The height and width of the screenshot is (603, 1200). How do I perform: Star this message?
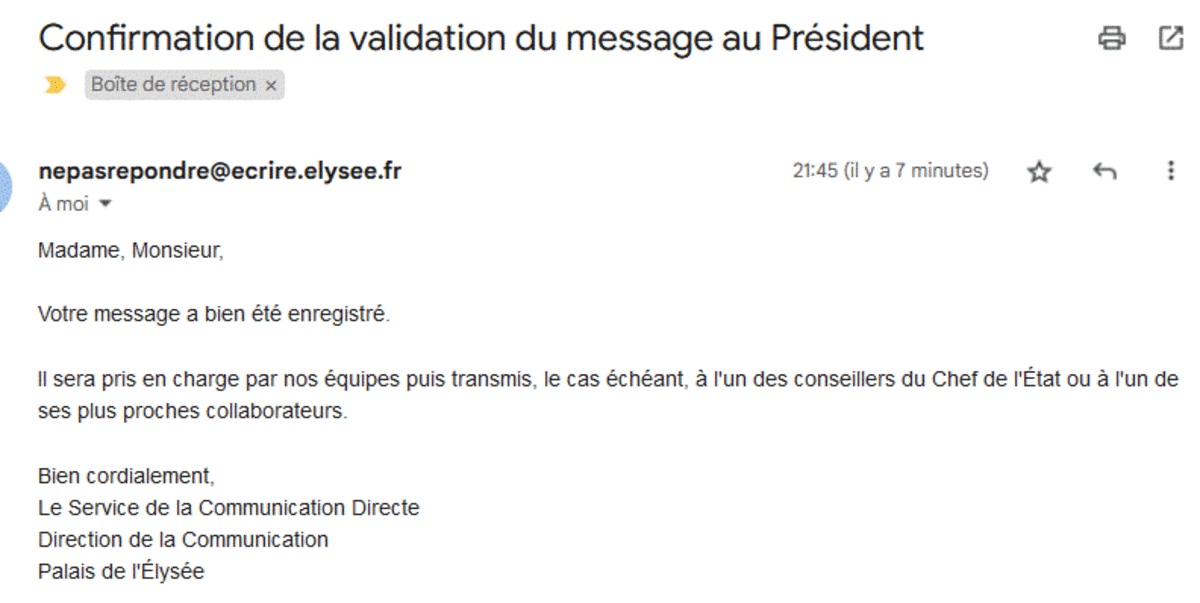tap(1040, 172)
